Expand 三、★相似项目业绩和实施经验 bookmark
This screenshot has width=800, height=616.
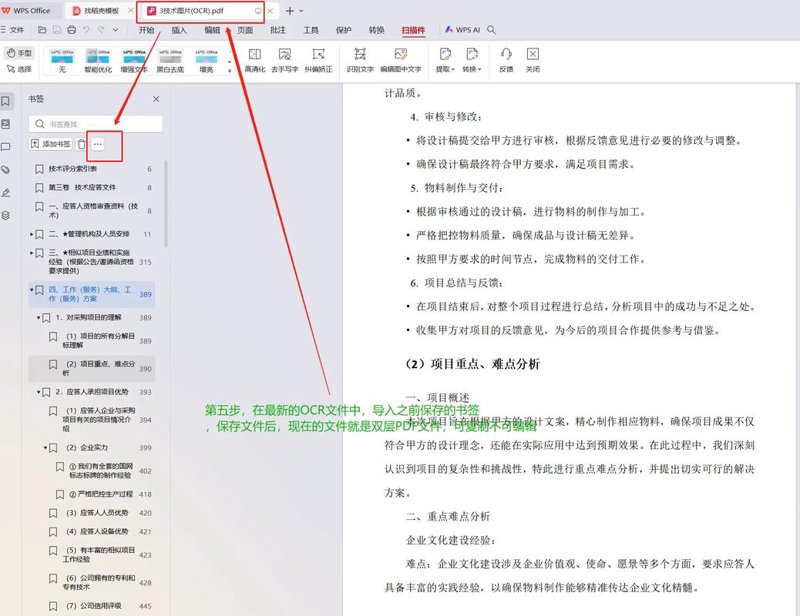coord(32,253)
